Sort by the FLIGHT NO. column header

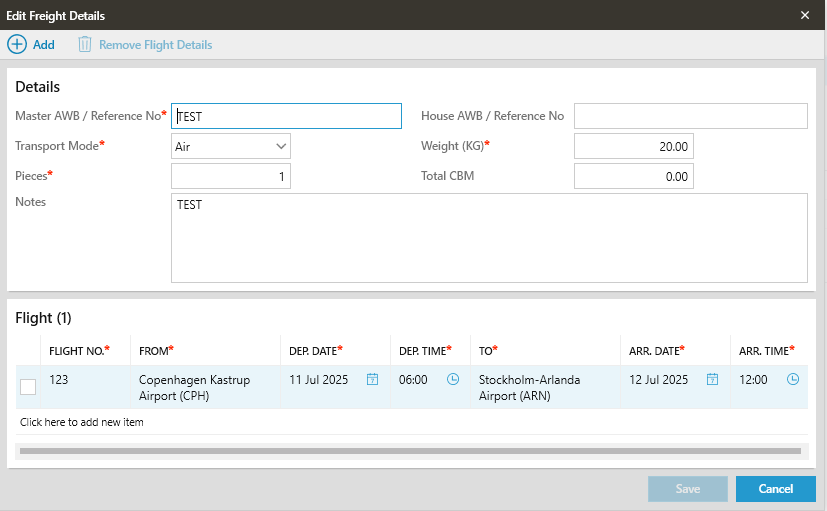coord(78,350)
